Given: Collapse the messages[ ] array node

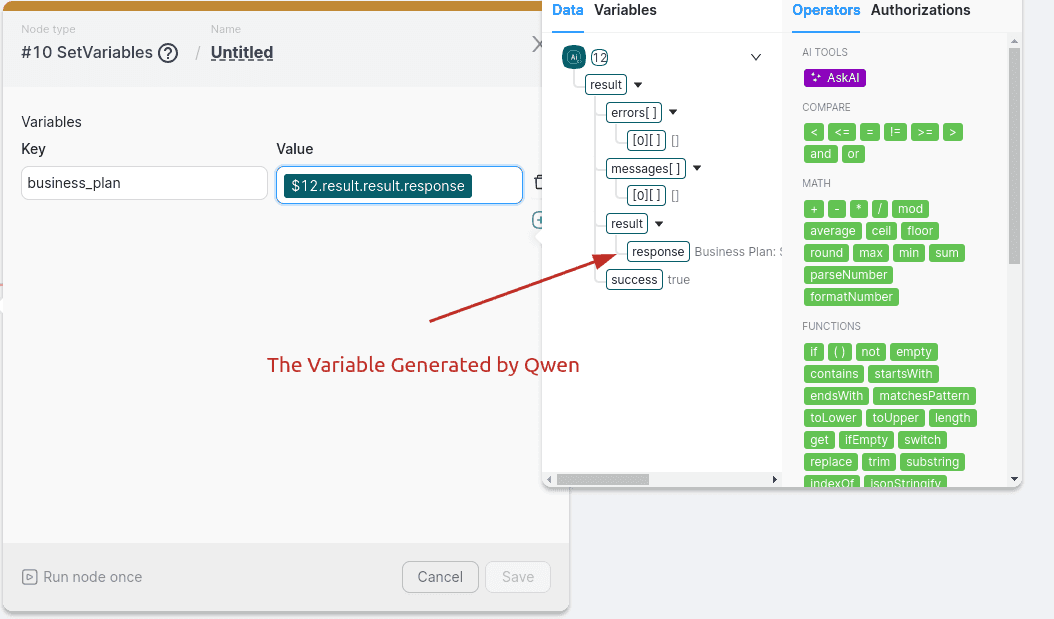Looking at the screenshot, I should coord(697,168).
